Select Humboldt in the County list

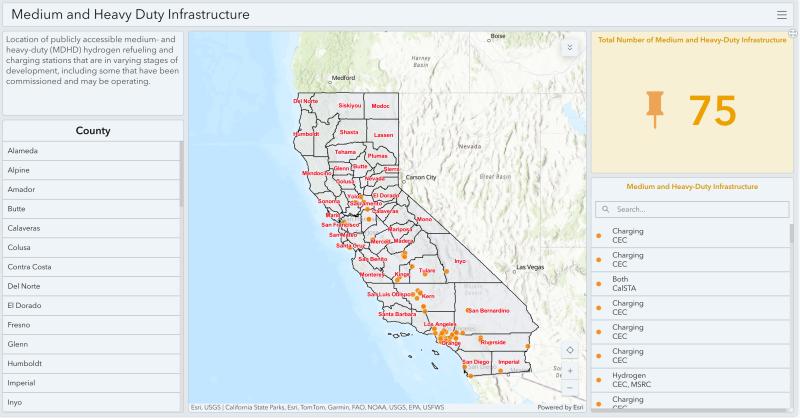92,364
